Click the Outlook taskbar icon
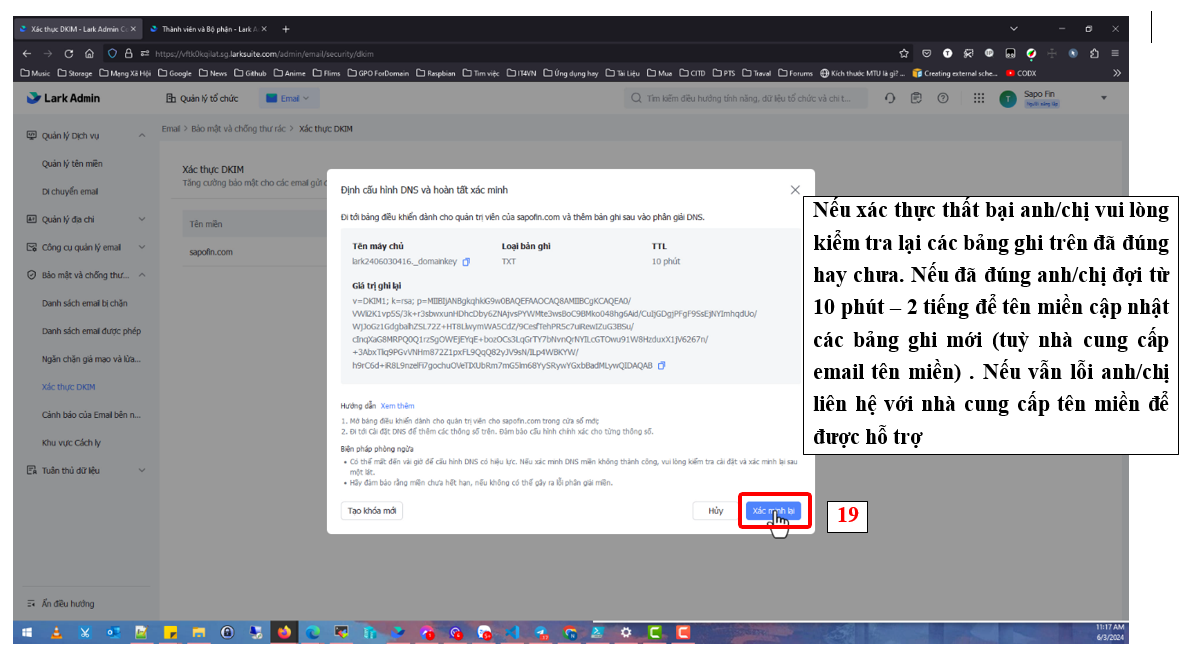1191x659 pixels. point(113,632)
